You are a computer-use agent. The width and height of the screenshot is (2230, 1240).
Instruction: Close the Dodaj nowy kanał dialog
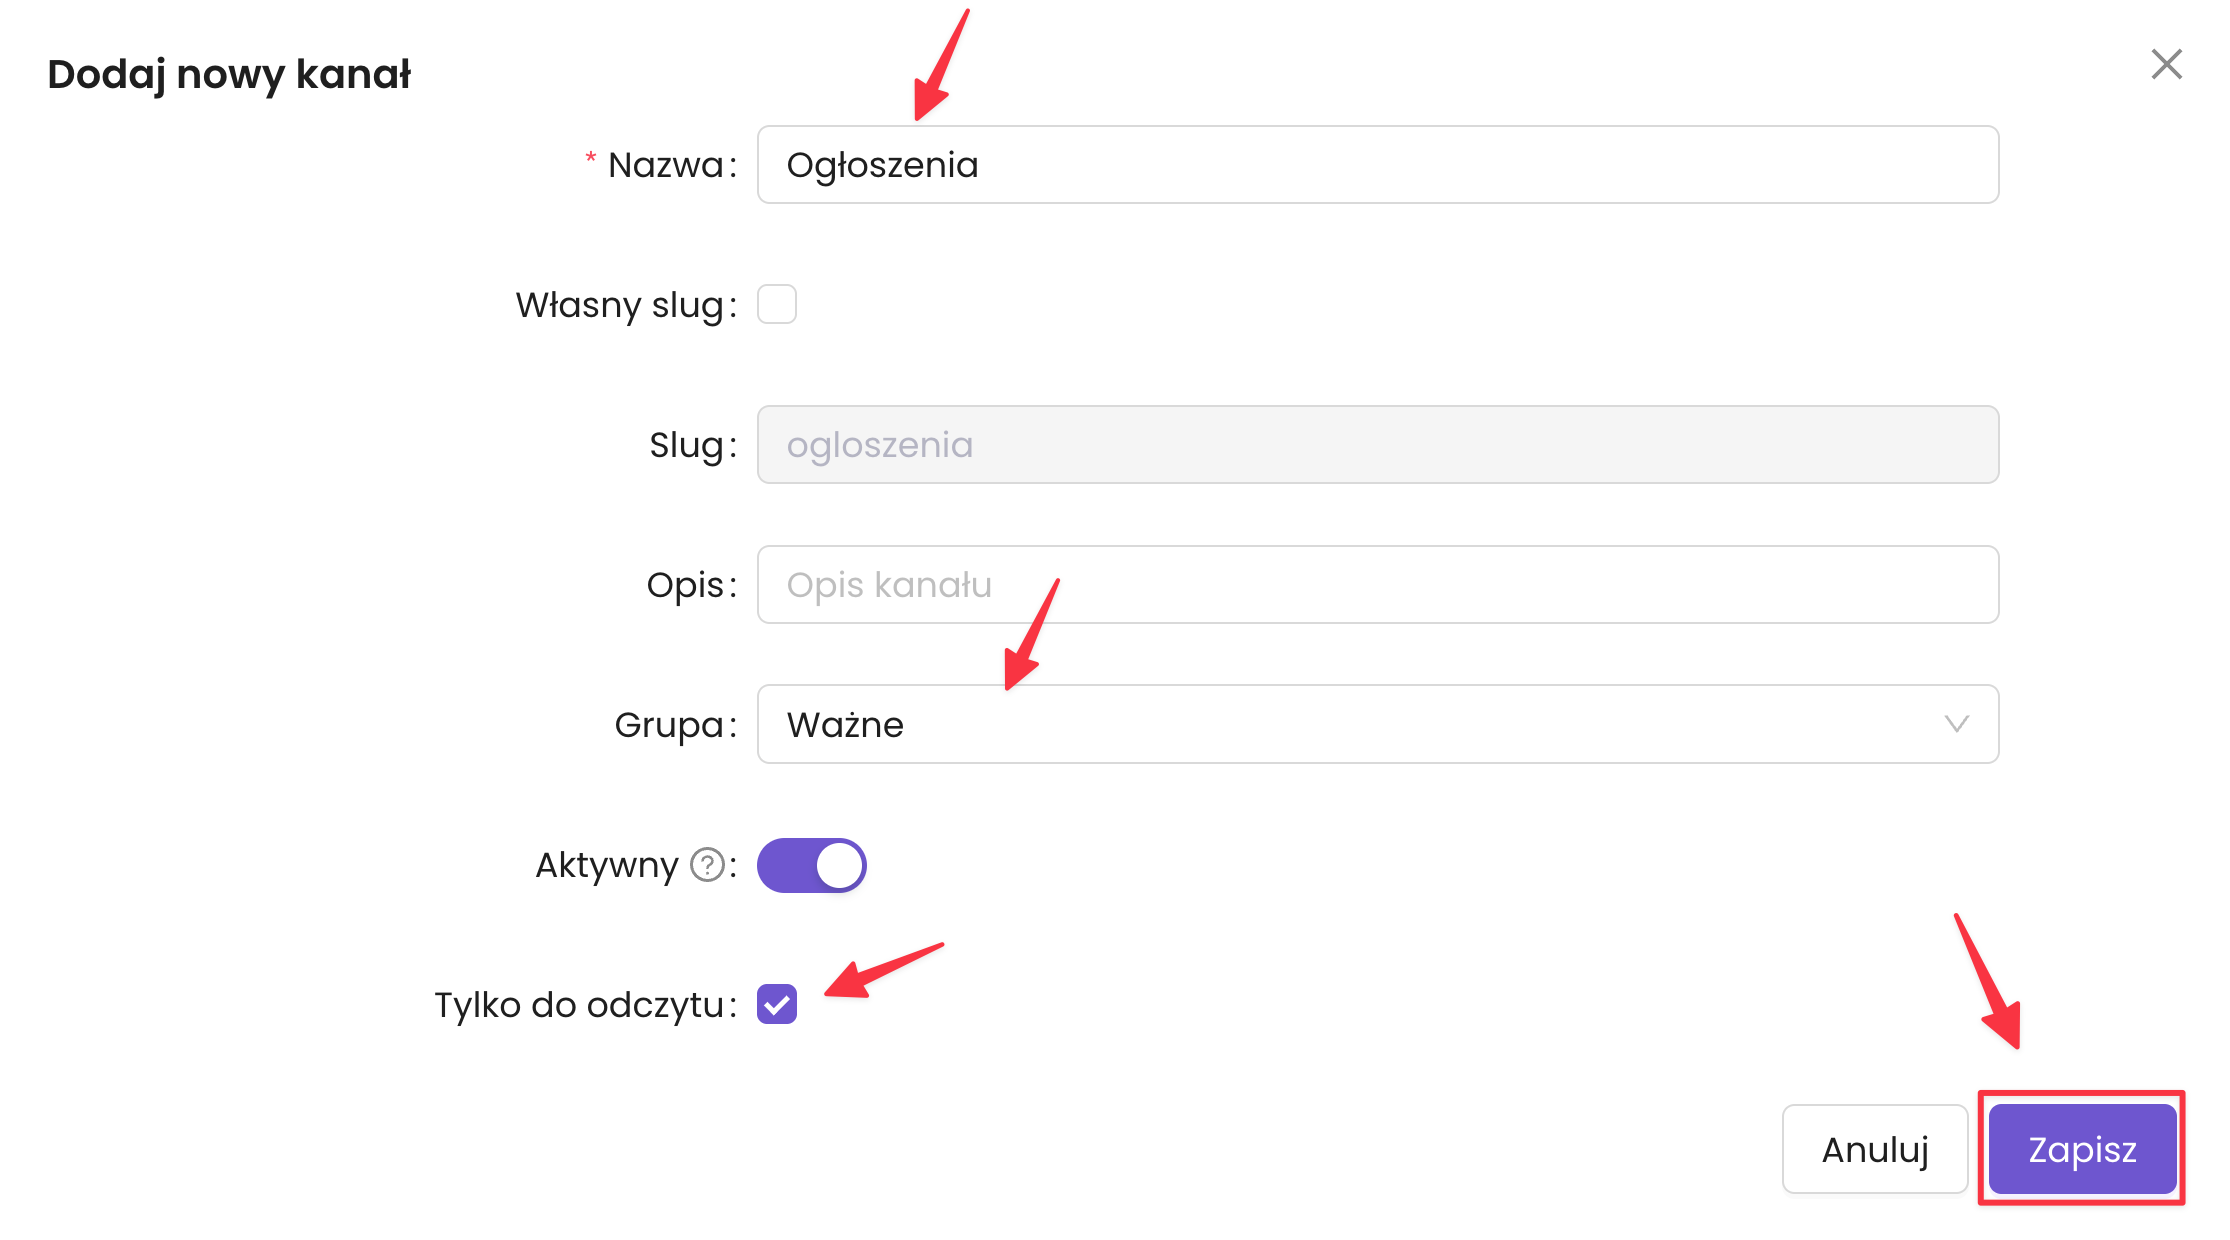[x=2166, y=65]
